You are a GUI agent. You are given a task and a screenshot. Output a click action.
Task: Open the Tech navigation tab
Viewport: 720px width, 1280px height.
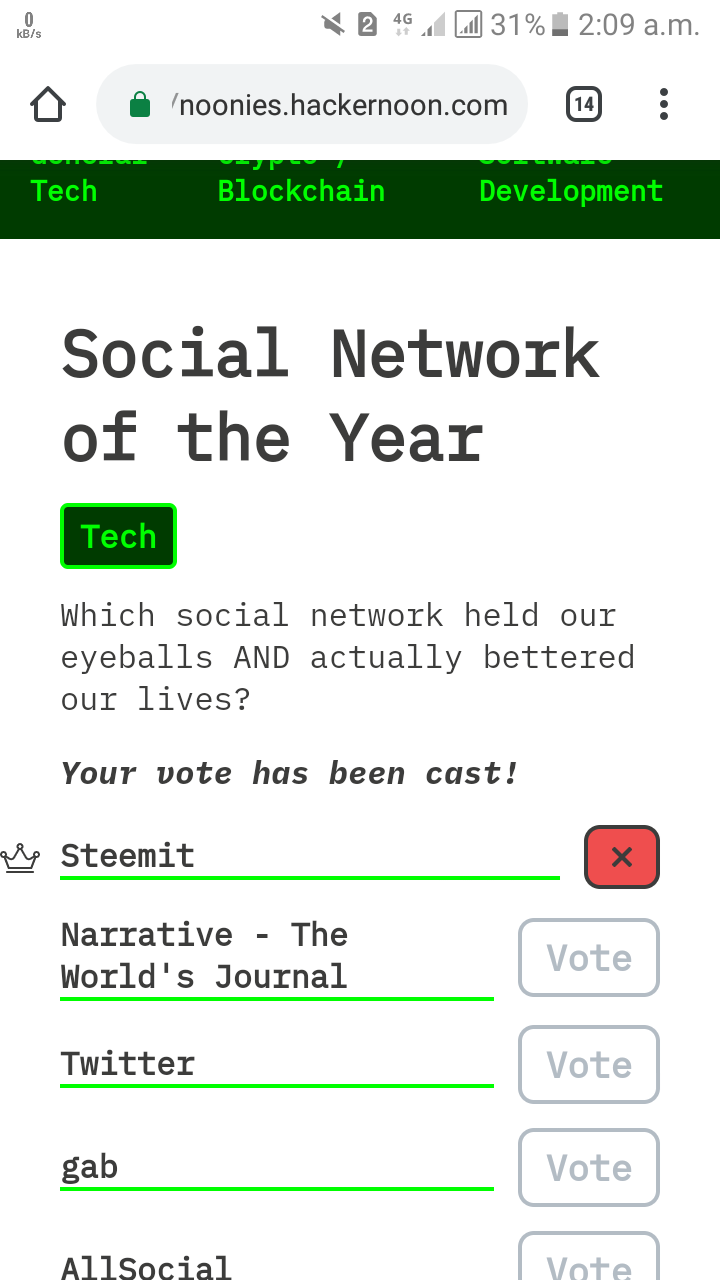pos(64,190)
